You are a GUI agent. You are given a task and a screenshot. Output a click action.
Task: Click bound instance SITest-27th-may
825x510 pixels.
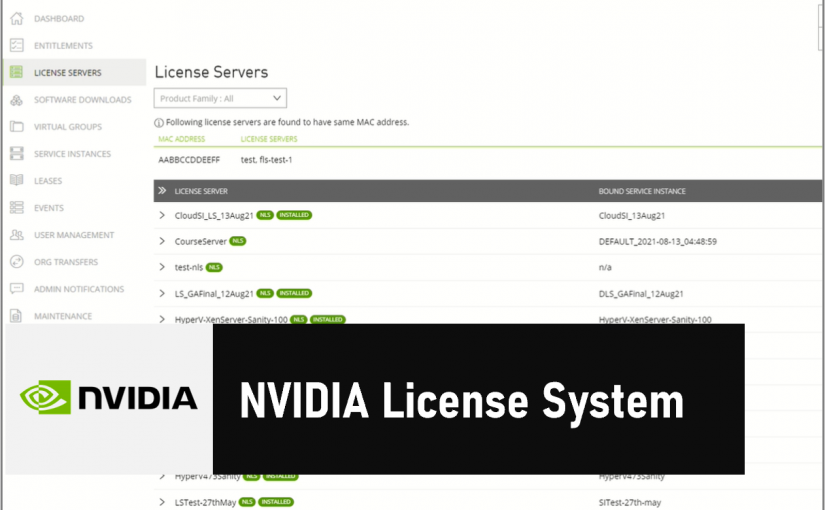click(630, 503)
